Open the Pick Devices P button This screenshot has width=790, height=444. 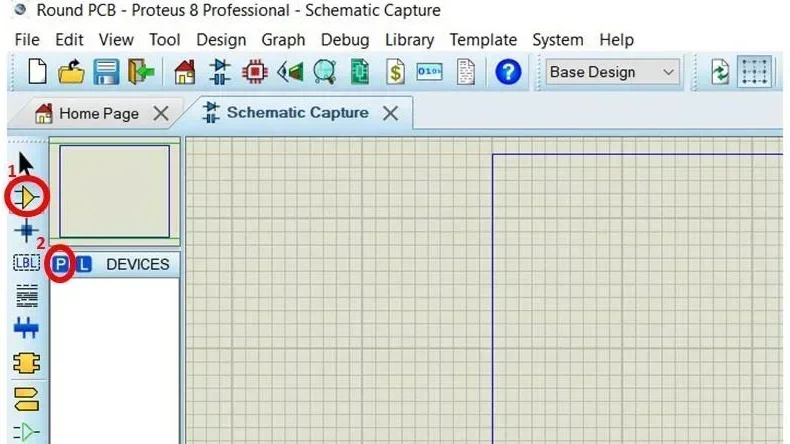tap(60, 264)
